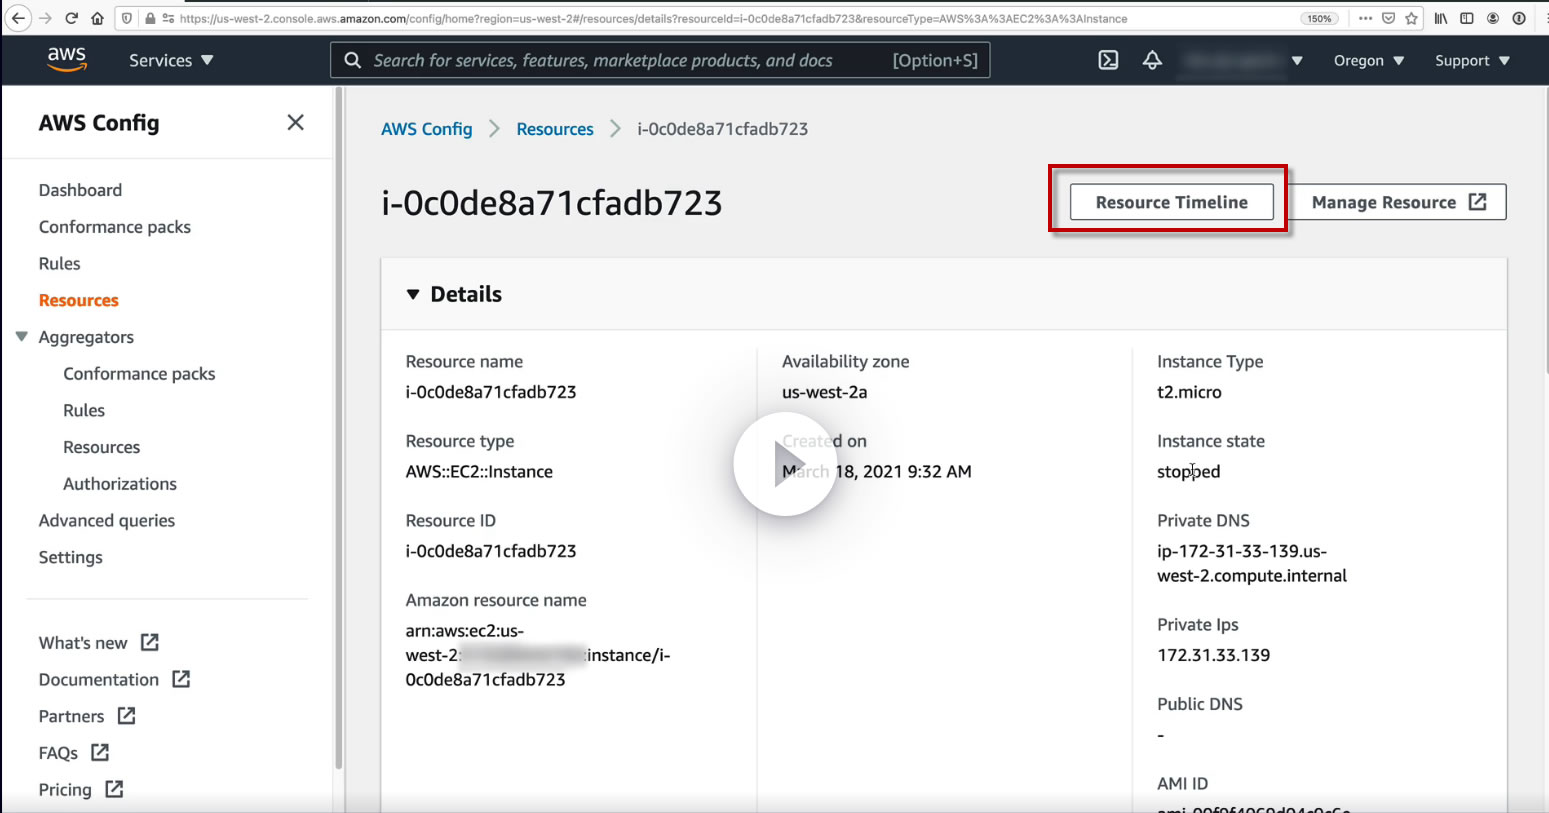Screen dimensions: 1549x813
Task: Click the external-link icon beside What's new
Action: (x=150, y=642)
